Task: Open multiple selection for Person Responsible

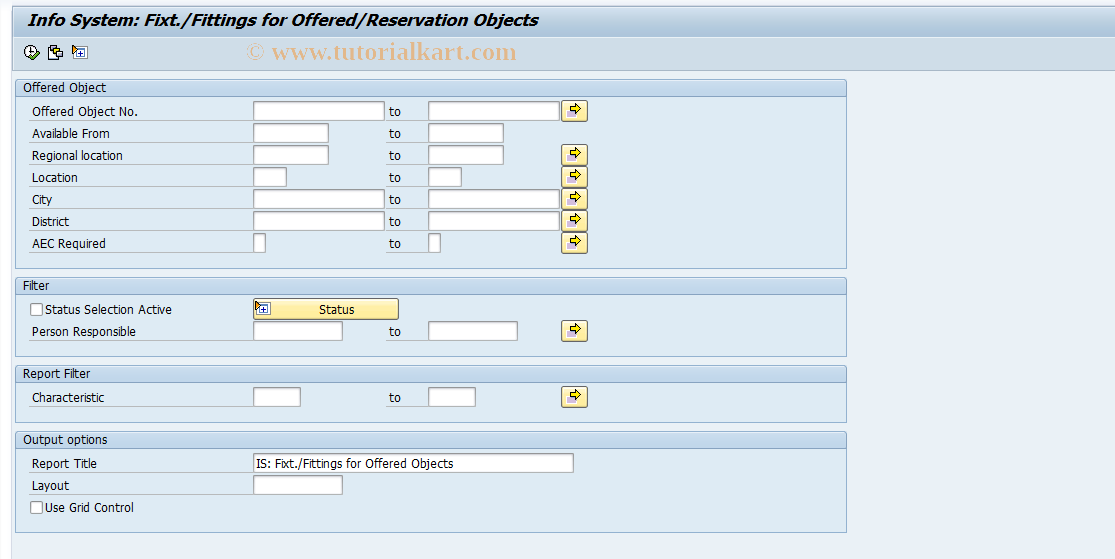Action: pyautogui.click(x=575, y=331)
